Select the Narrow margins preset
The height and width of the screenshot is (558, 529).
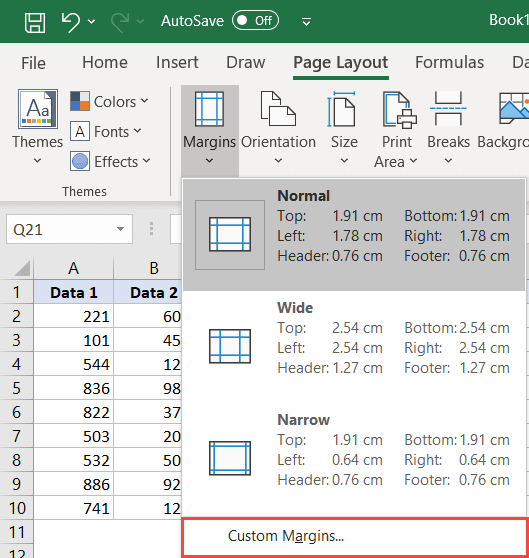click(x=354, y=459)
